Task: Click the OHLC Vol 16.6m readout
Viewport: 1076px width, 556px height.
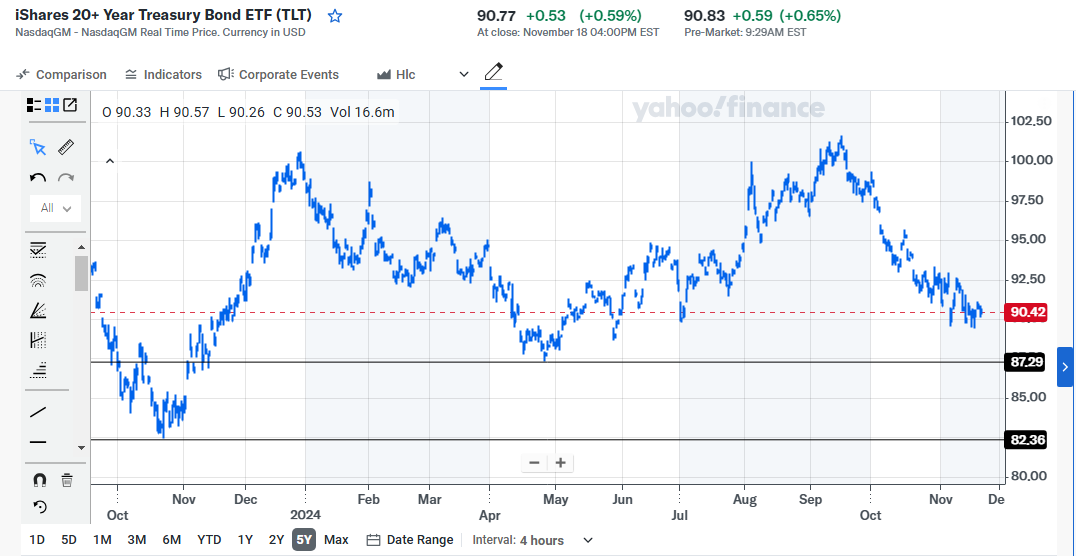Action: click(x=248, y=112)
